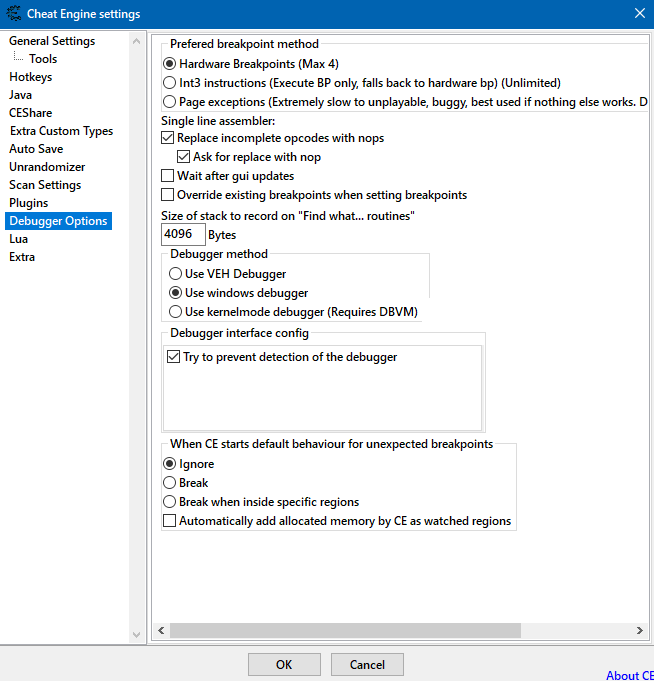Open the Tools subsection under General Settings
This screenshot has width=654, height=681.
[x=43, y=59]
